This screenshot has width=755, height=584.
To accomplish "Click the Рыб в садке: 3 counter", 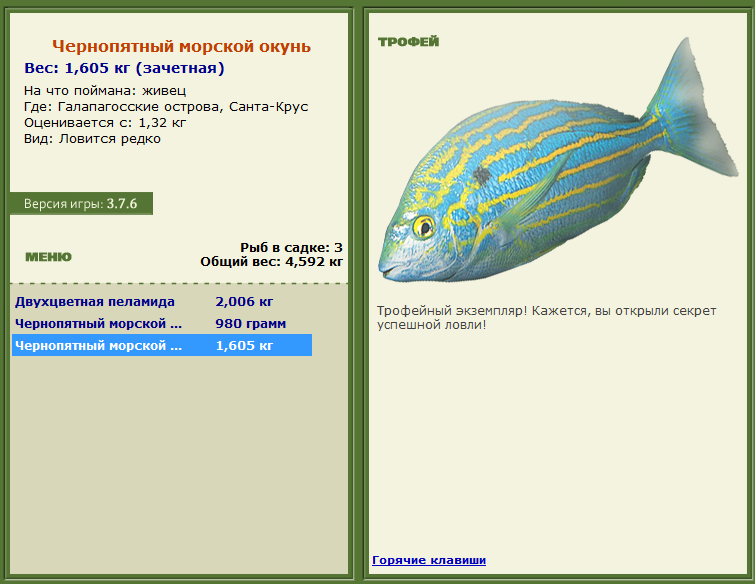I will [291, 247].
